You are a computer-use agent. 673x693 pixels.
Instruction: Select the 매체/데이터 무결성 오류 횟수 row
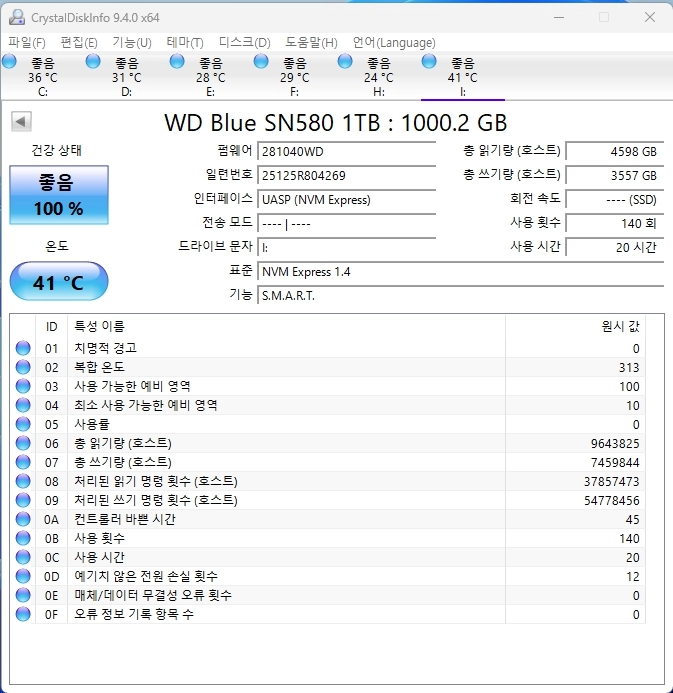327,595
